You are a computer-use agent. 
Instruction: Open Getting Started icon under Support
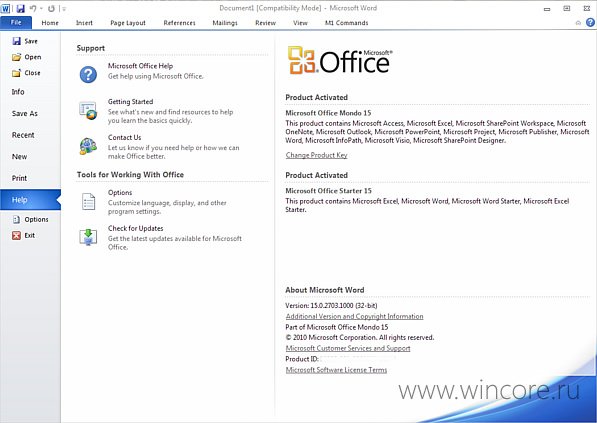(88, 110)
